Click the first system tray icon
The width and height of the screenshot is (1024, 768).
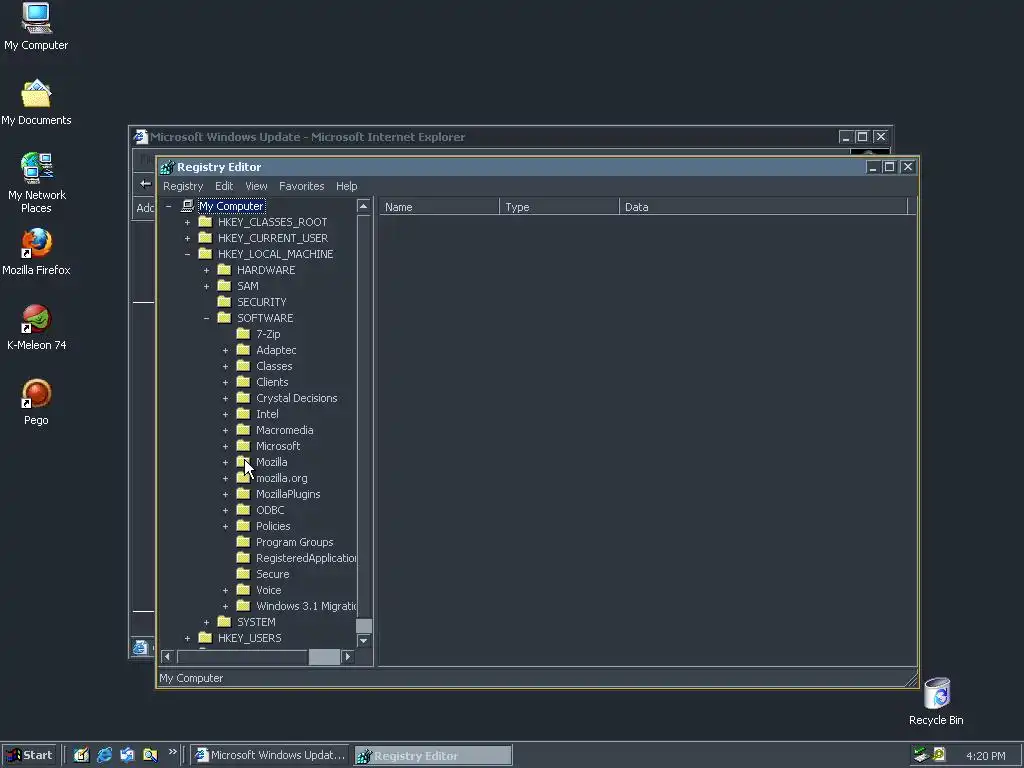tap(921, 755)
